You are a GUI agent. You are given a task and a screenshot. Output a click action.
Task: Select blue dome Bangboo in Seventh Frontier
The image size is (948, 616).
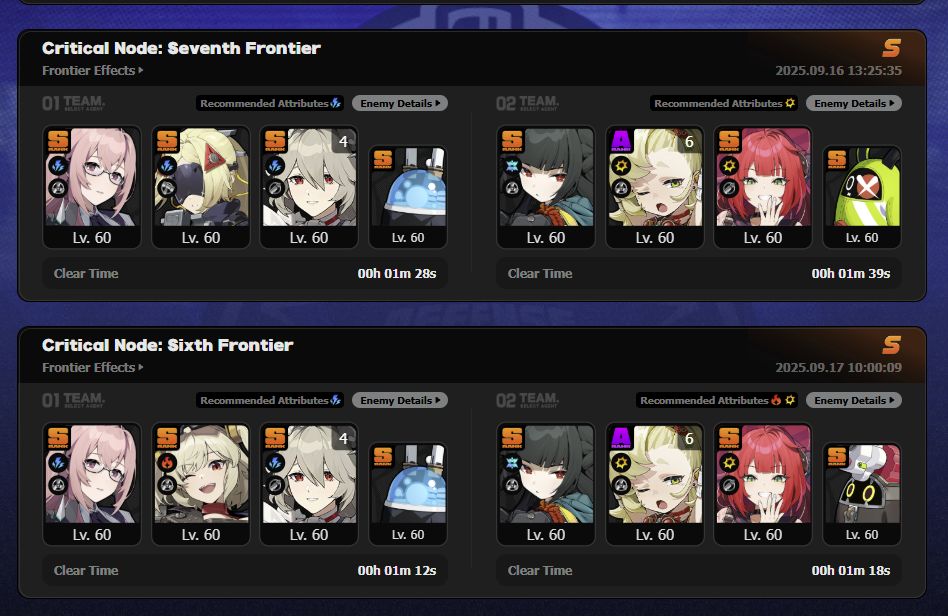tap(408, 197)
